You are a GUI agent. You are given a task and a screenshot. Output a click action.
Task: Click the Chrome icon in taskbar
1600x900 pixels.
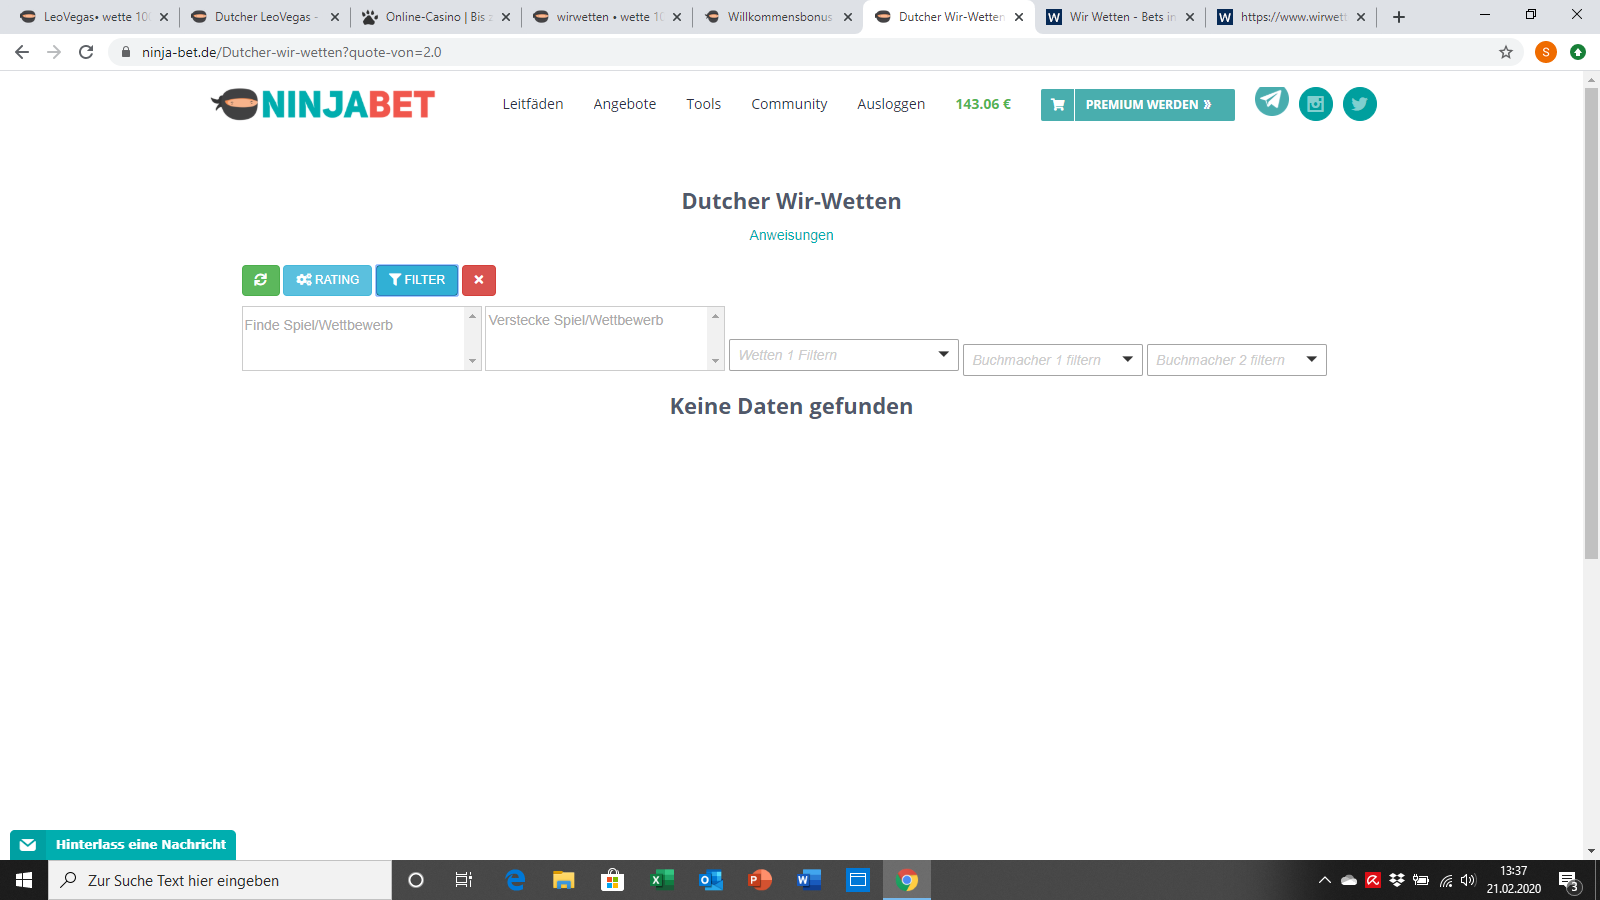[x=907, y=880]
